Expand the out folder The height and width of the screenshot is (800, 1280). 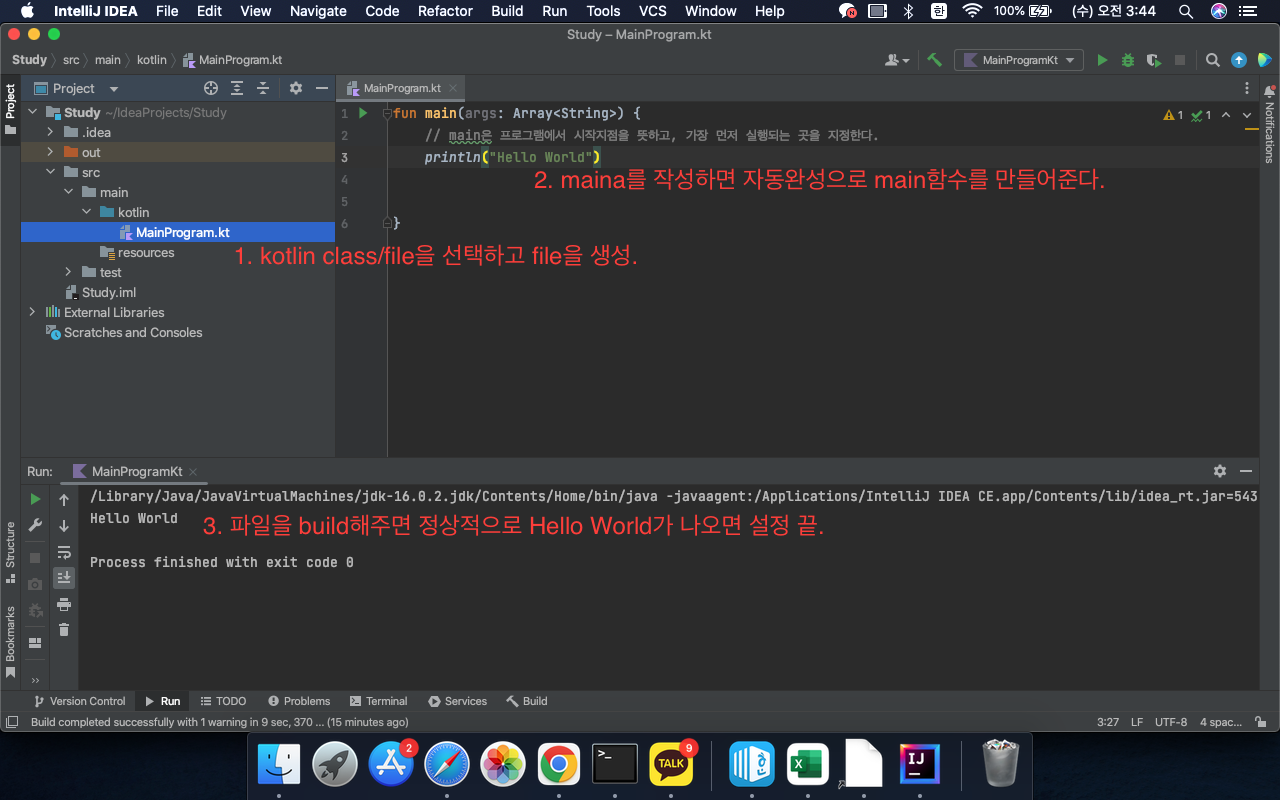coord(51,152)
